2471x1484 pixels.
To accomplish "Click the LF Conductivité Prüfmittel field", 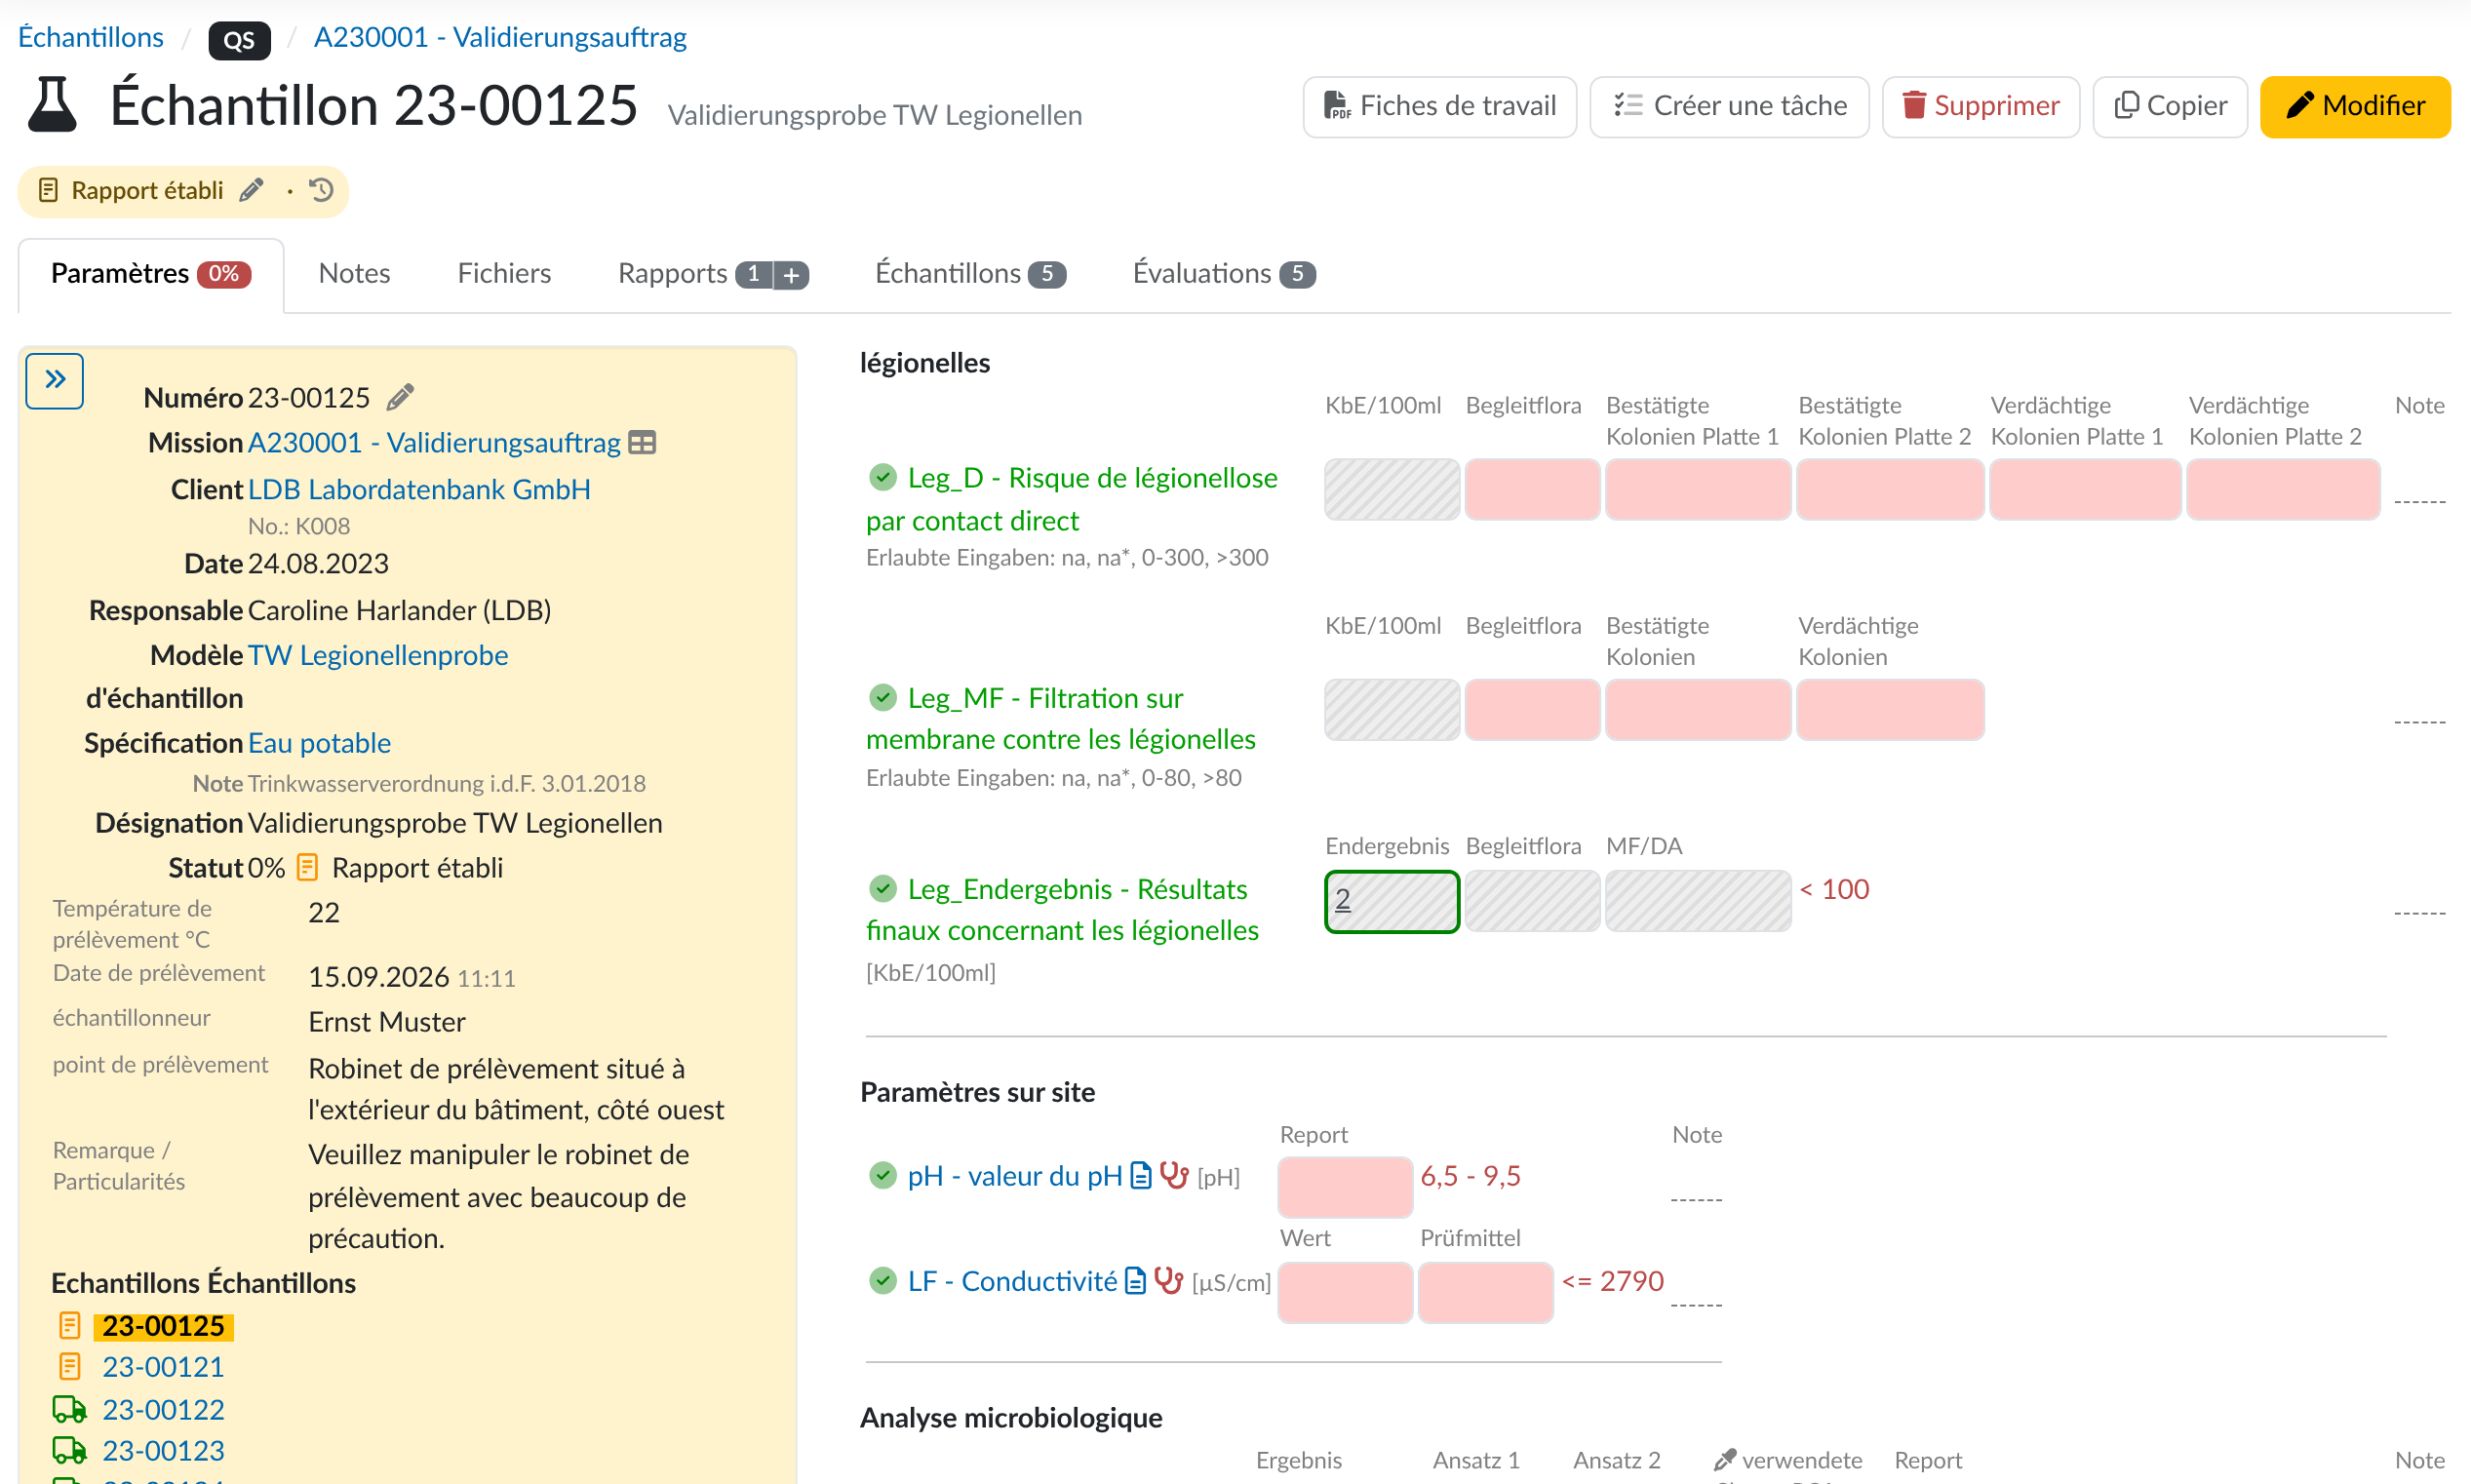I will coord(1485,1292).
